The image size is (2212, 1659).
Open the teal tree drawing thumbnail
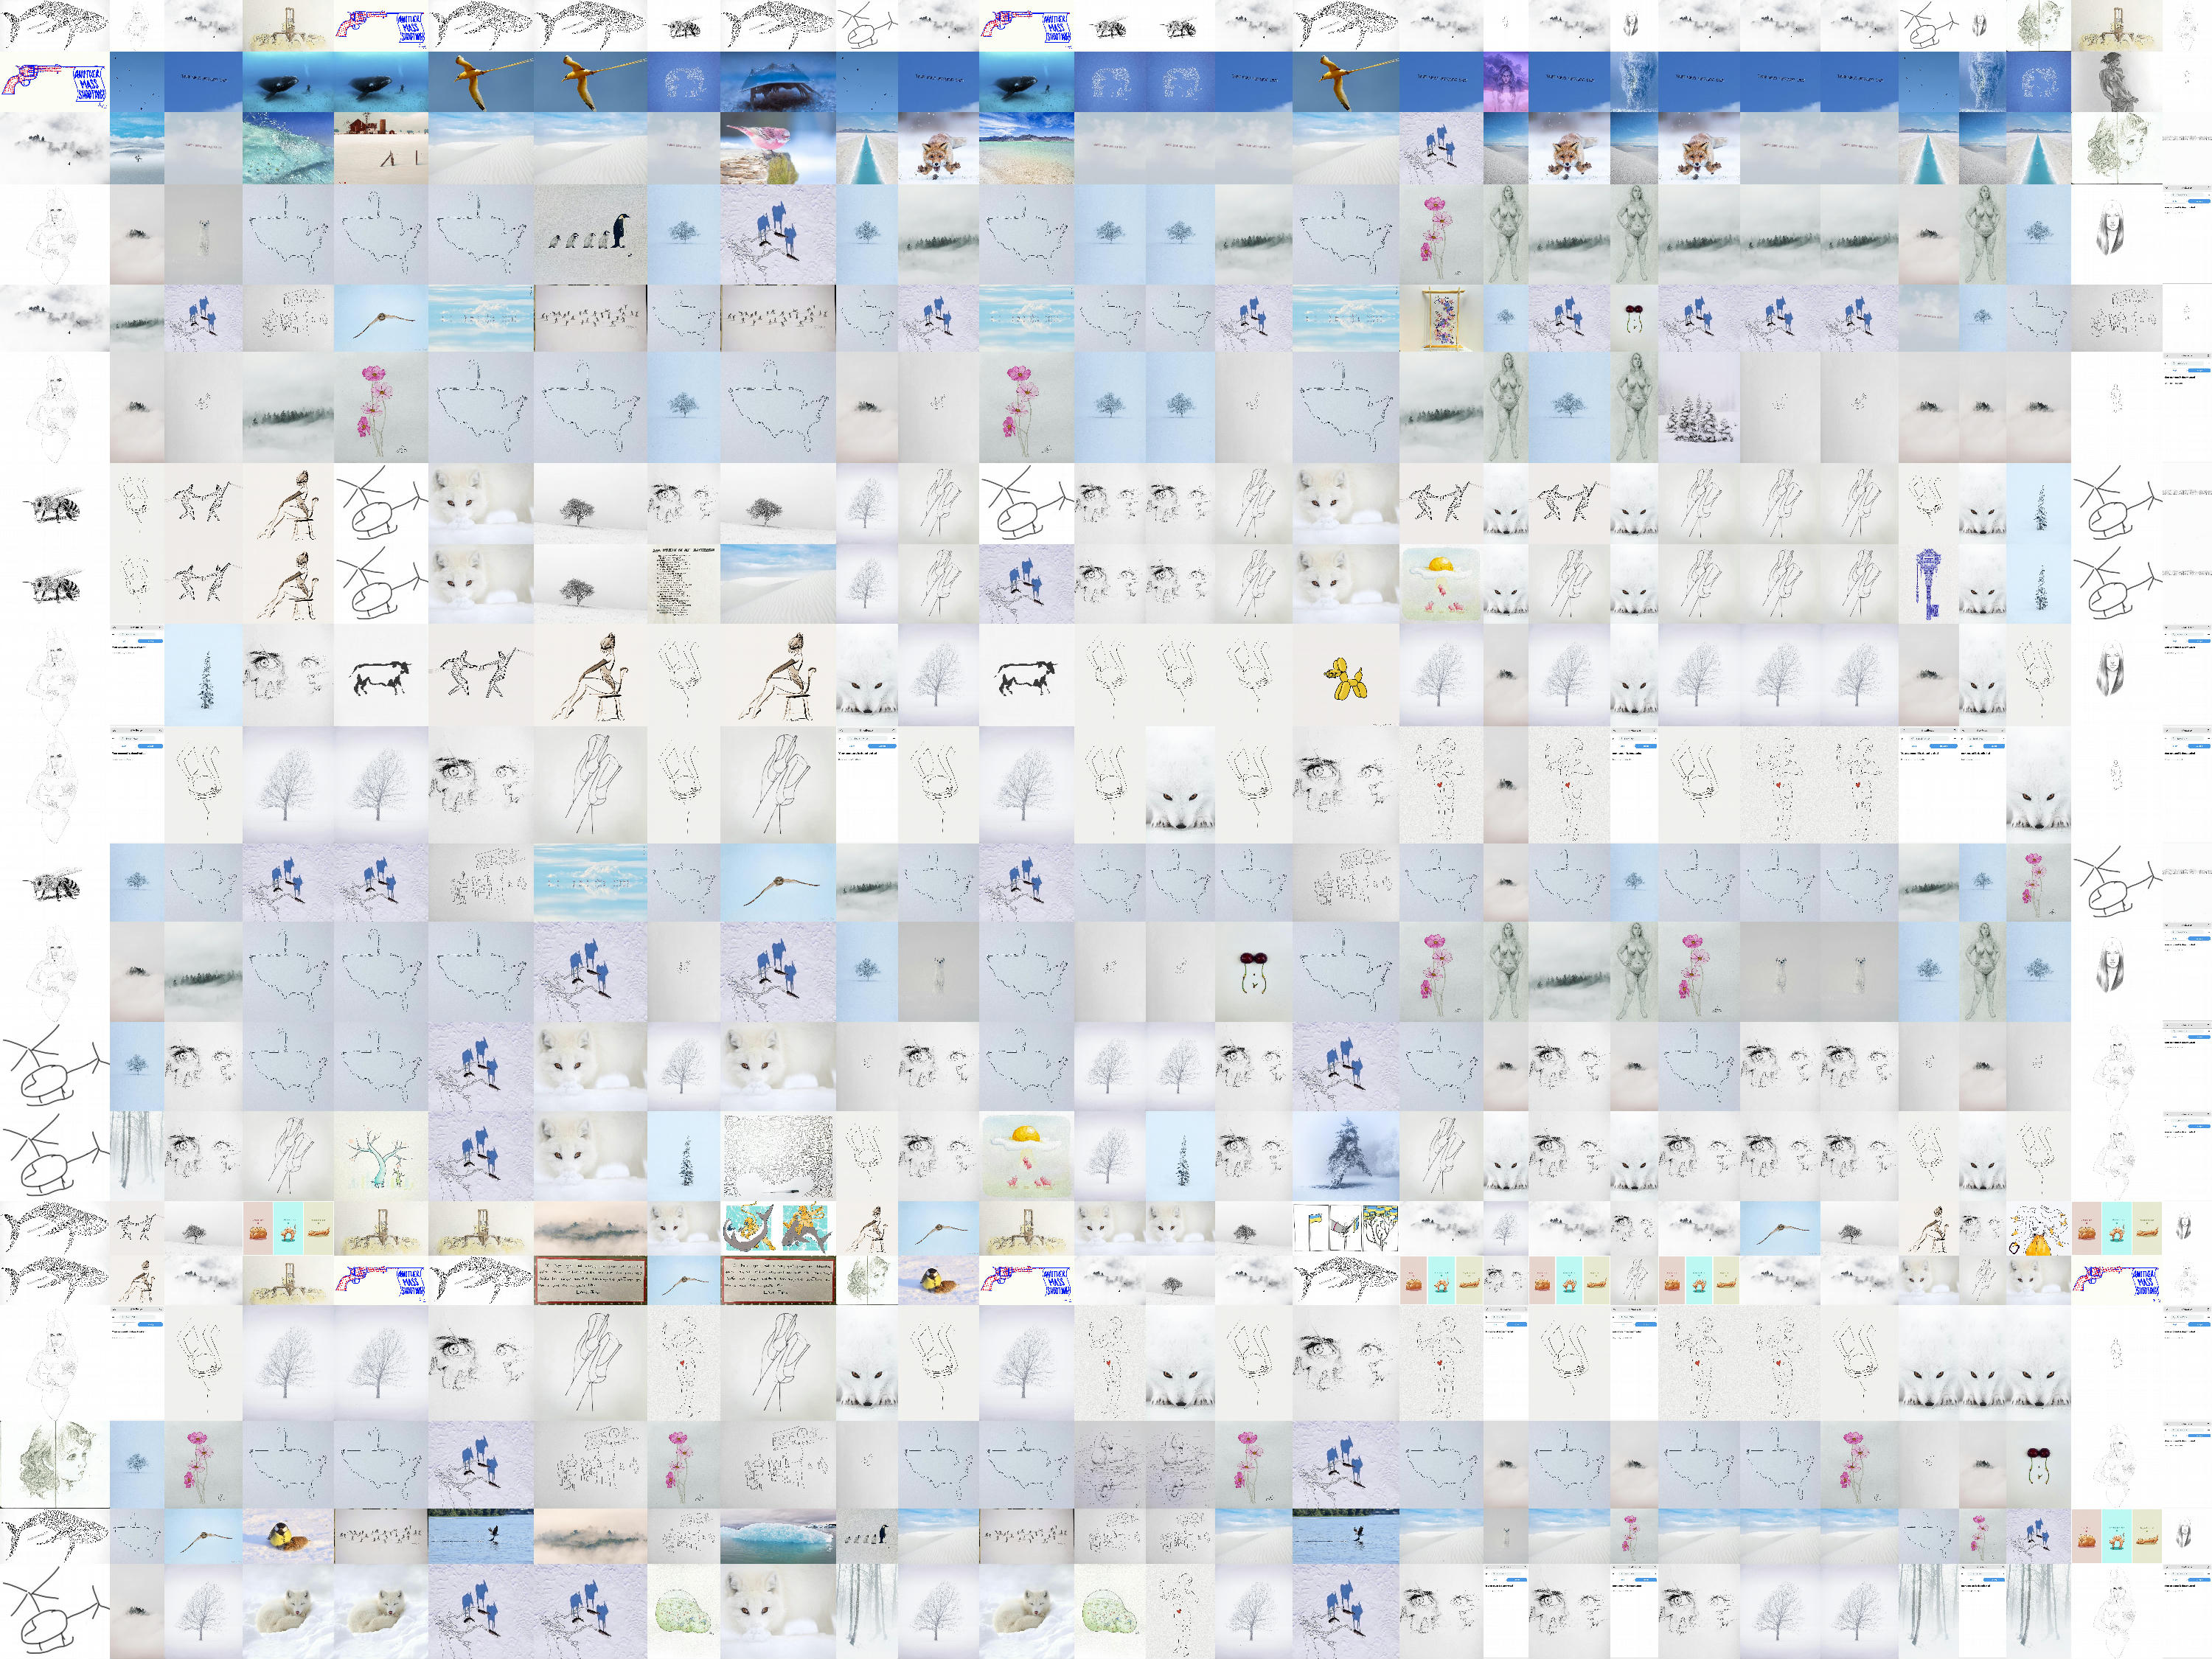pos(380,1155)
